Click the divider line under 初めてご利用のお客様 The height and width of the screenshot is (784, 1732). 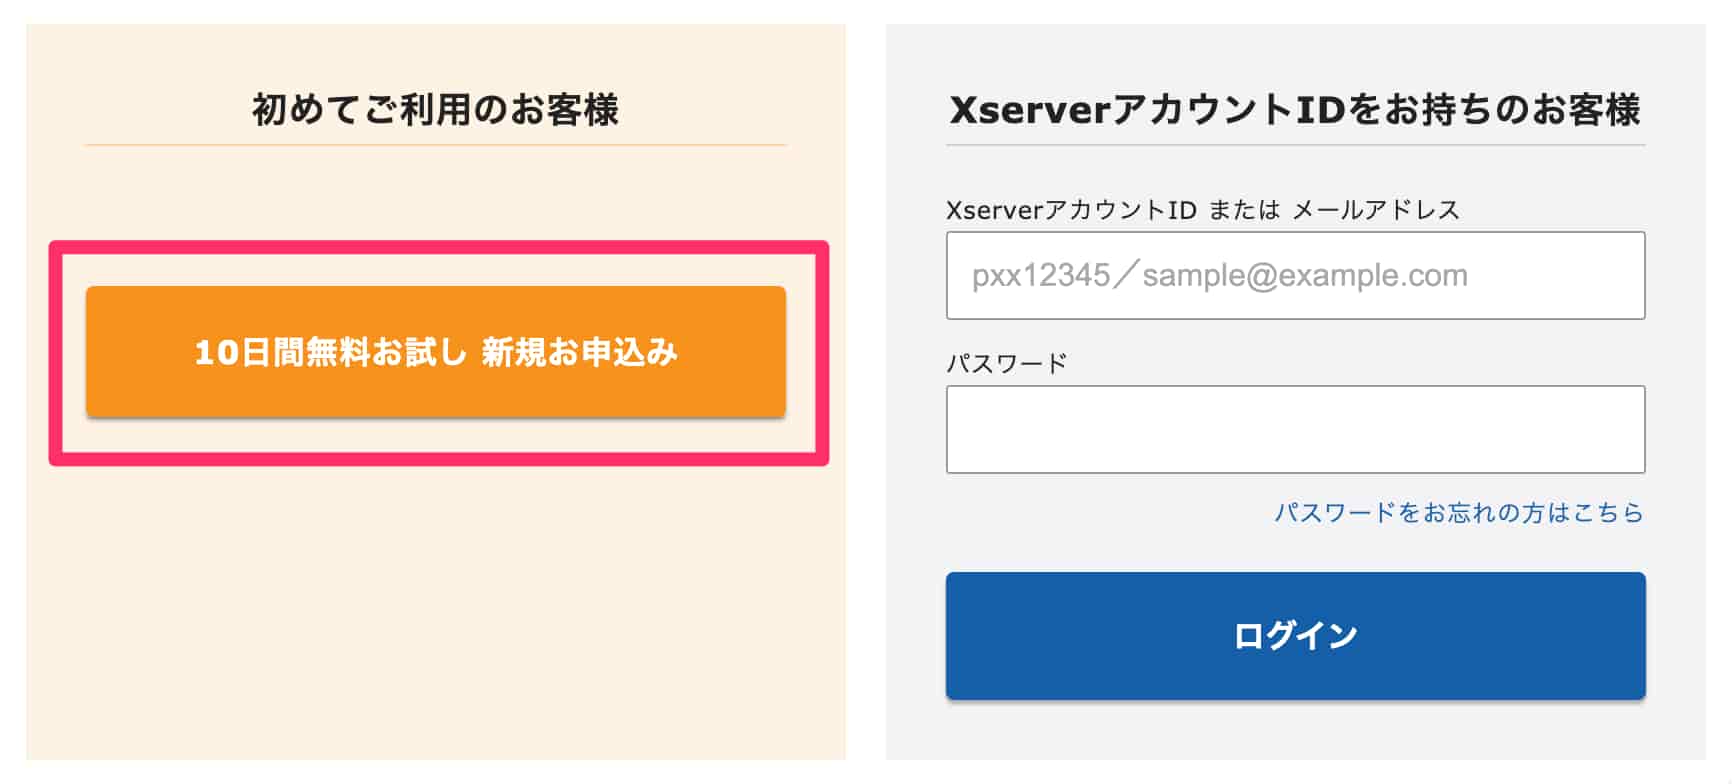tap(436, 145)
